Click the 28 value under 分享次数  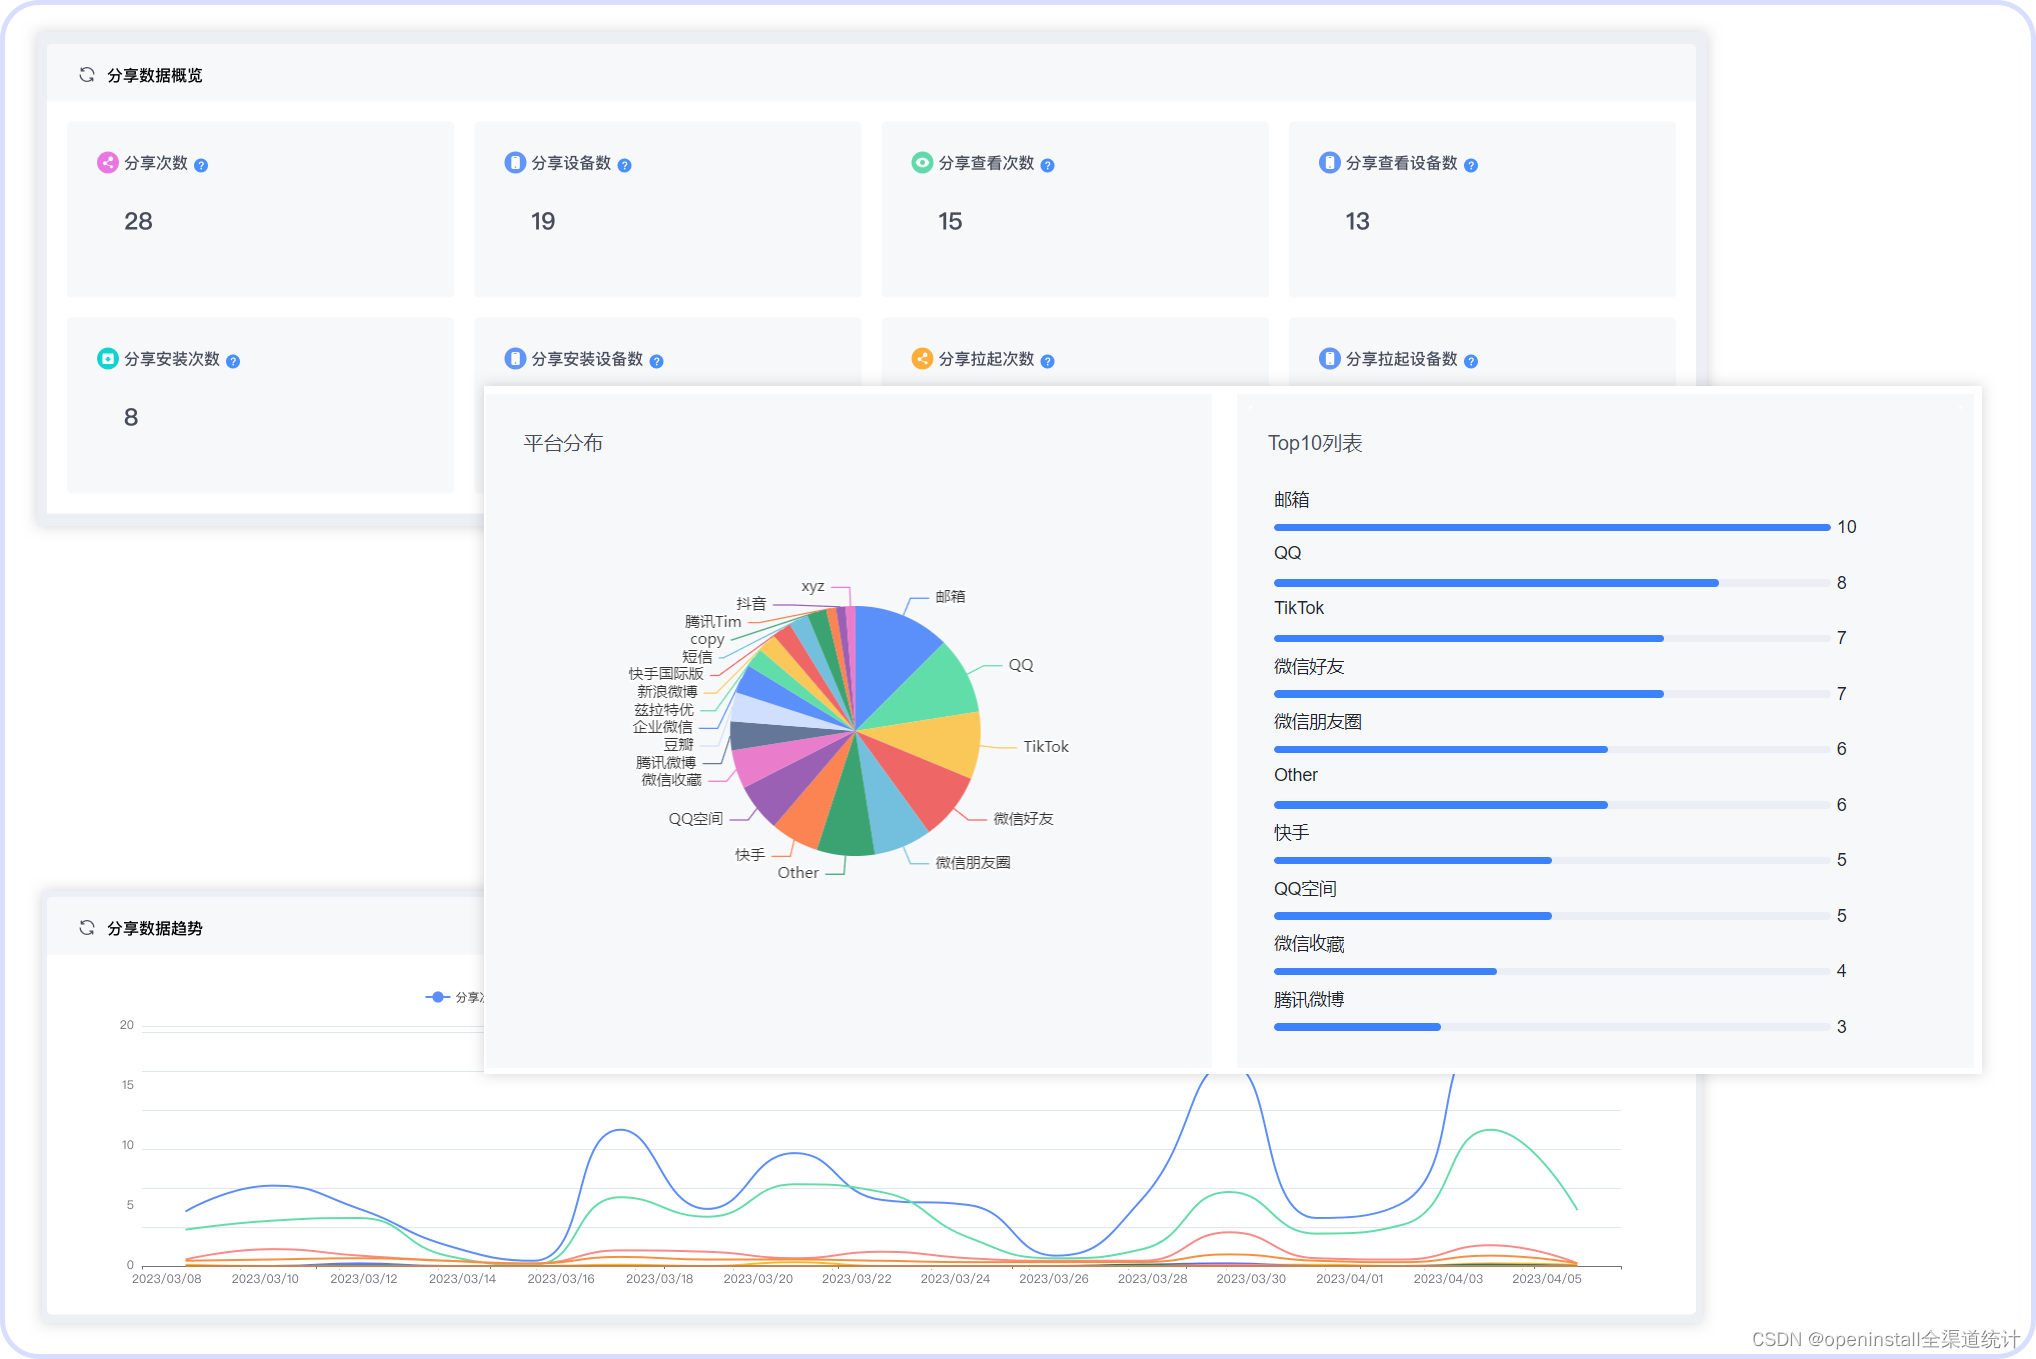[138, 222]
